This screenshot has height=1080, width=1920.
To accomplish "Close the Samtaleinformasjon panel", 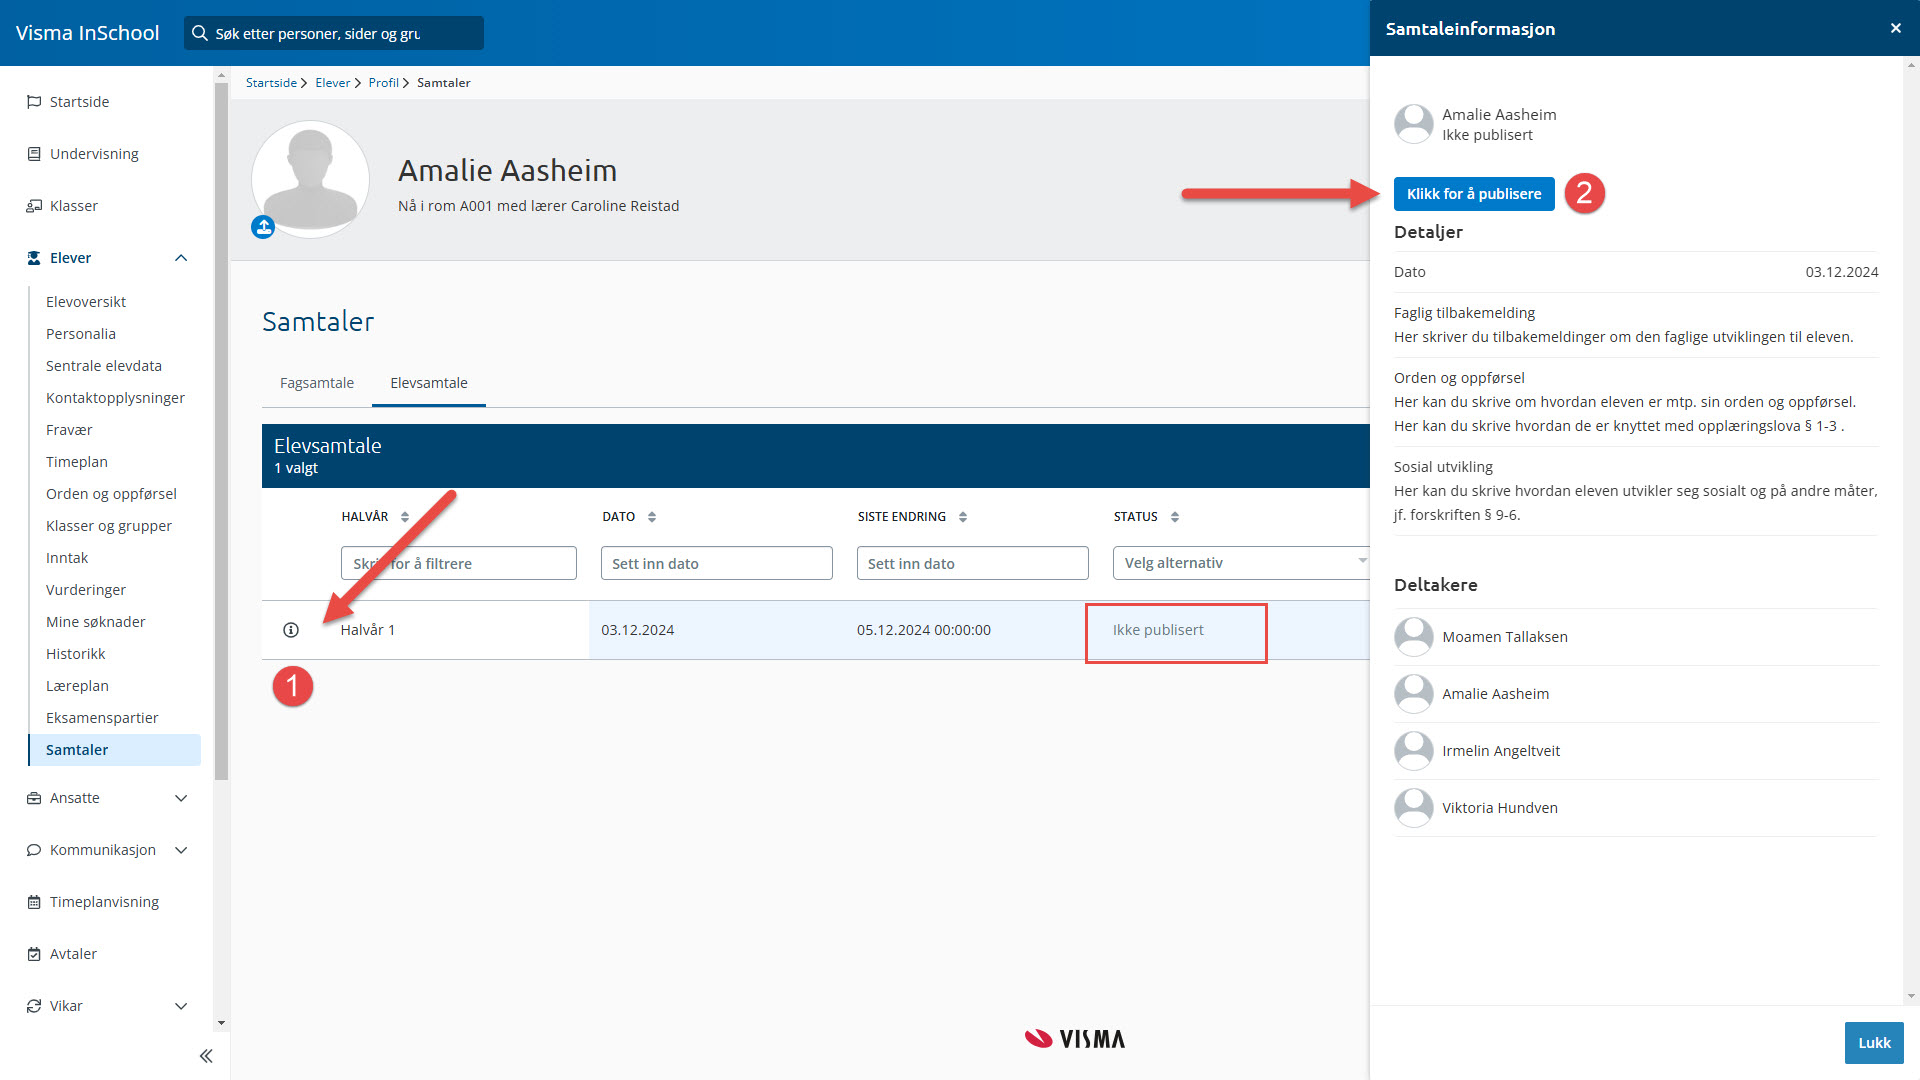I will pos(1895,28).
